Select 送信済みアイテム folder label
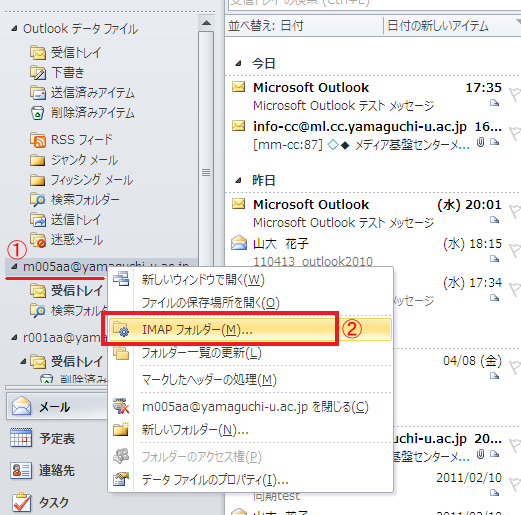Image resolution: width=521 pixels, height=515 pixels. coord(93,93)
